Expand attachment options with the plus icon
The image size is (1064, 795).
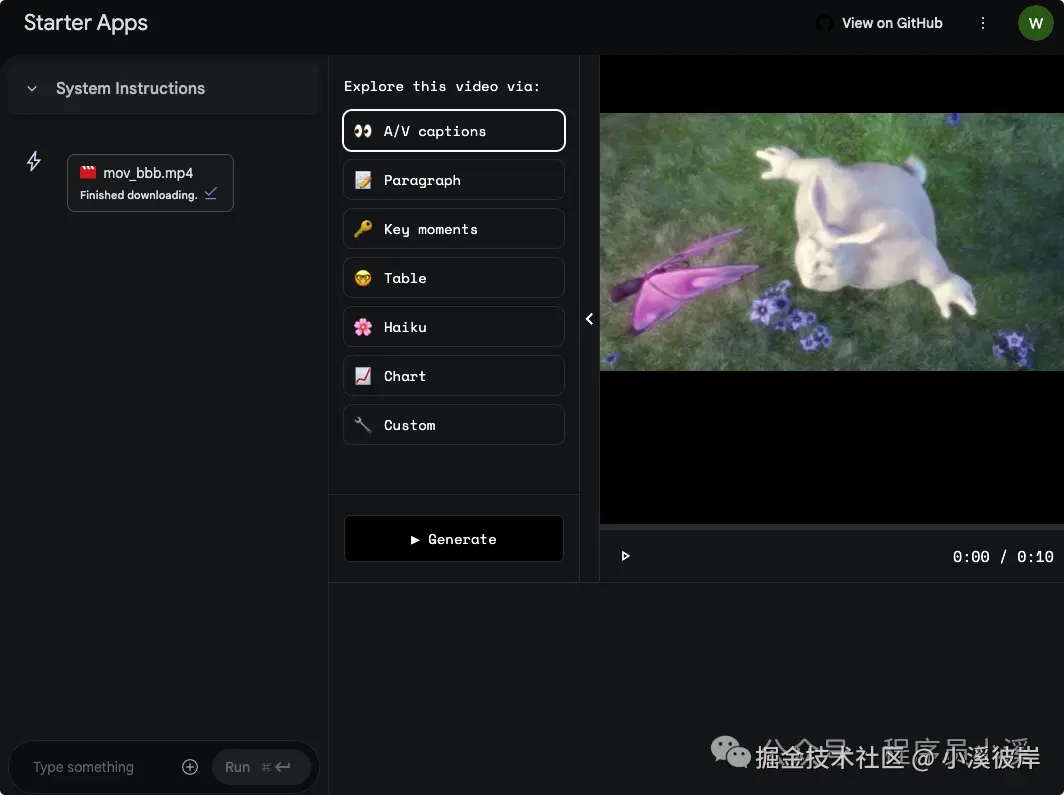click(x=190, y=767)
